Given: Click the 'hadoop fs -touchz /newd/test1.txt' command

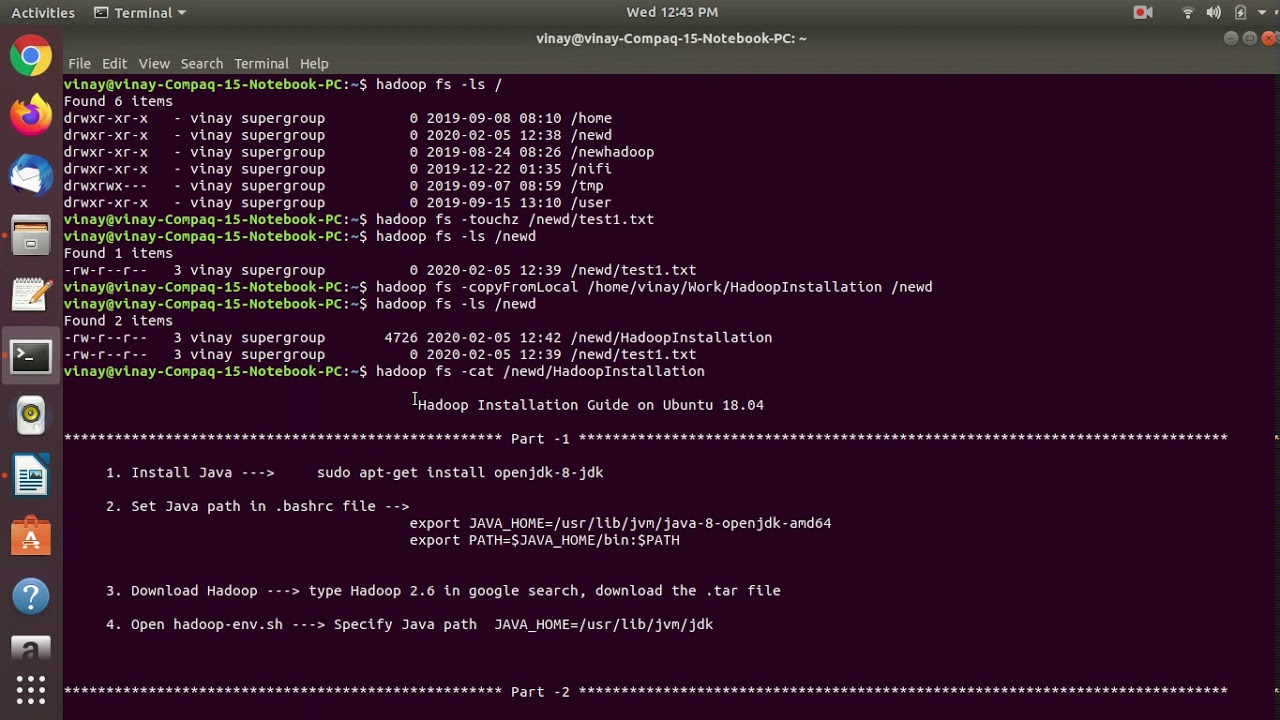Looking at the screenshot, I should 515,219.
